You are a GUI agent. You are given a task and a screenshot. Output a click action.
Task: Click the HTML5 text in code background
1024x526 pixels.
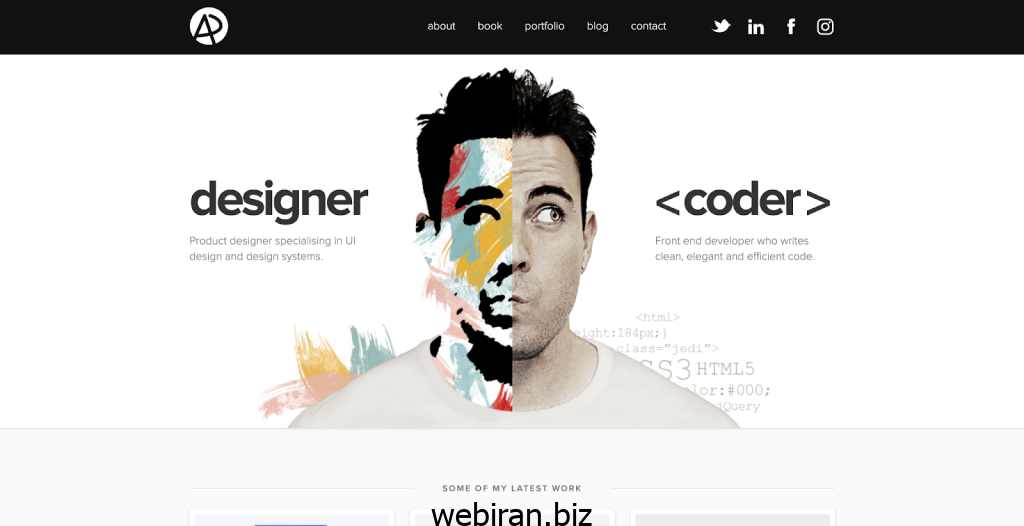coord(726,369)
